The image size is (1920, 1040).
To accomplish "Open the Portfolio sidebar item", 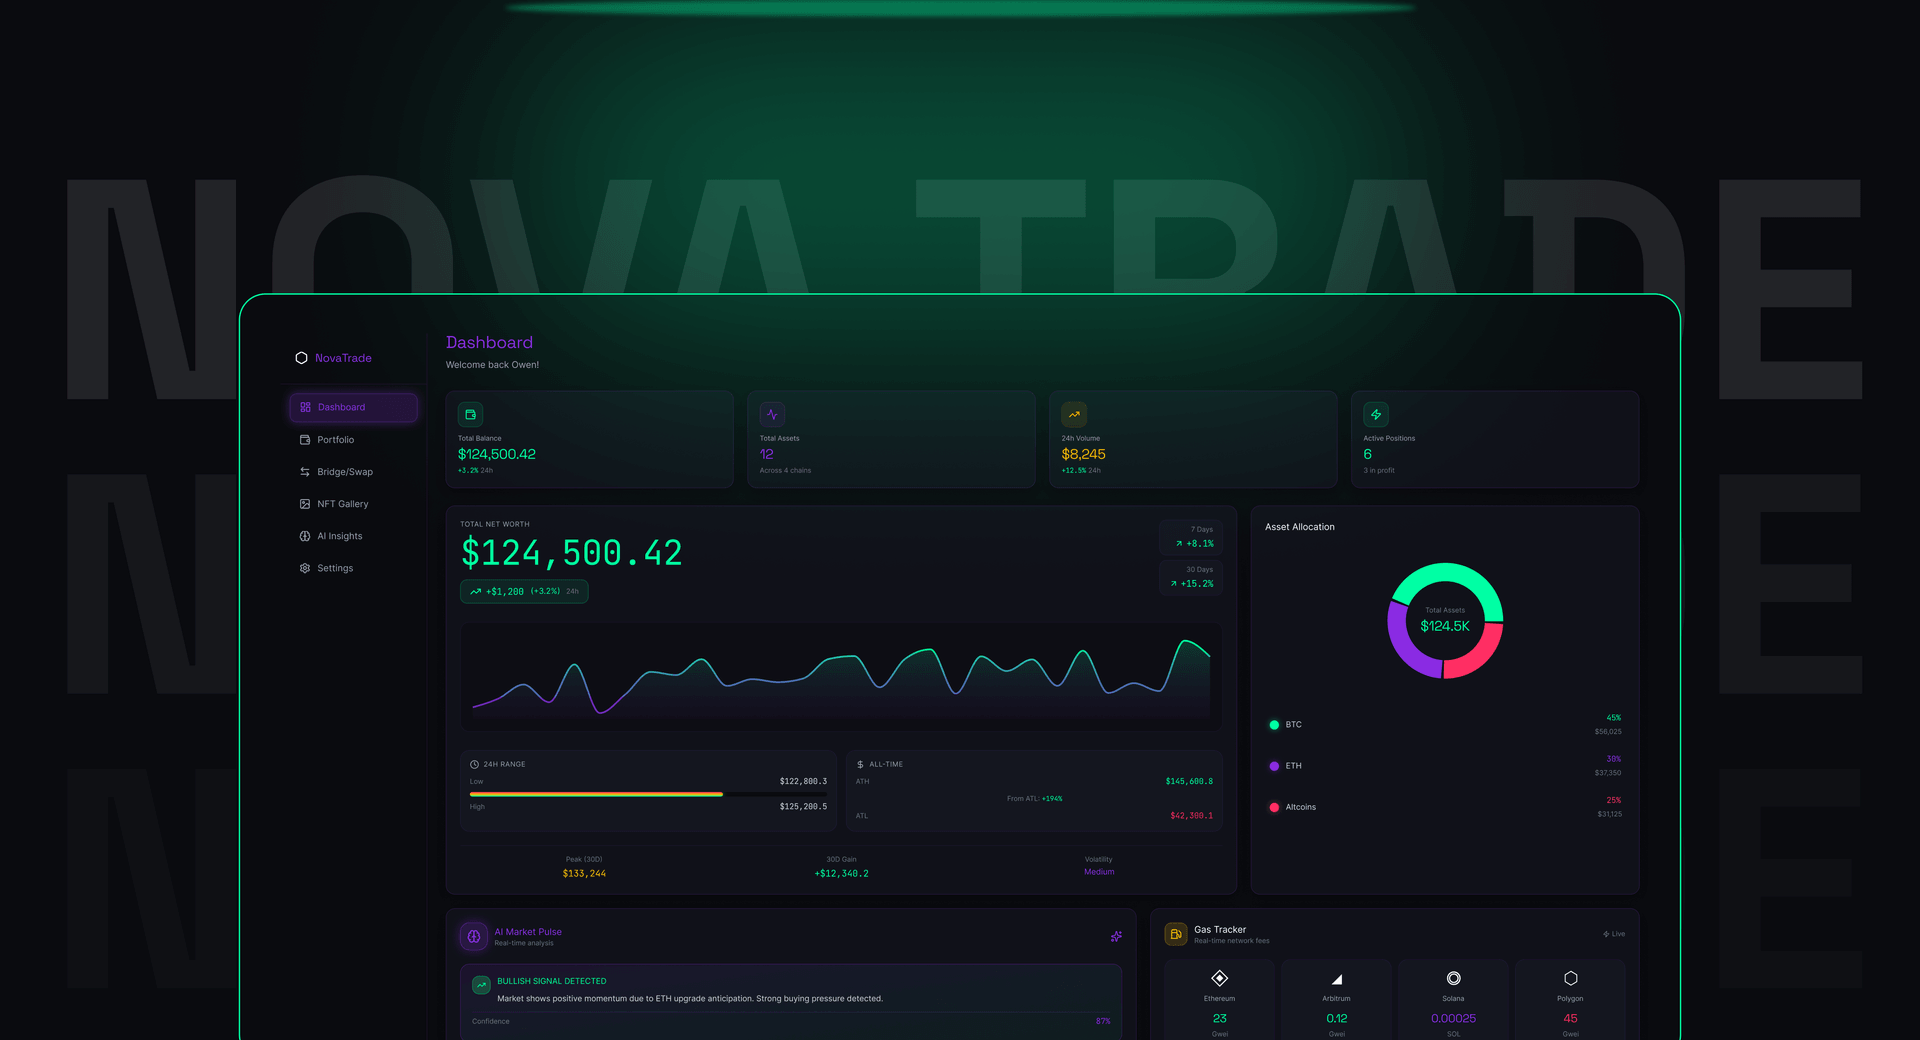I will 353,440.
